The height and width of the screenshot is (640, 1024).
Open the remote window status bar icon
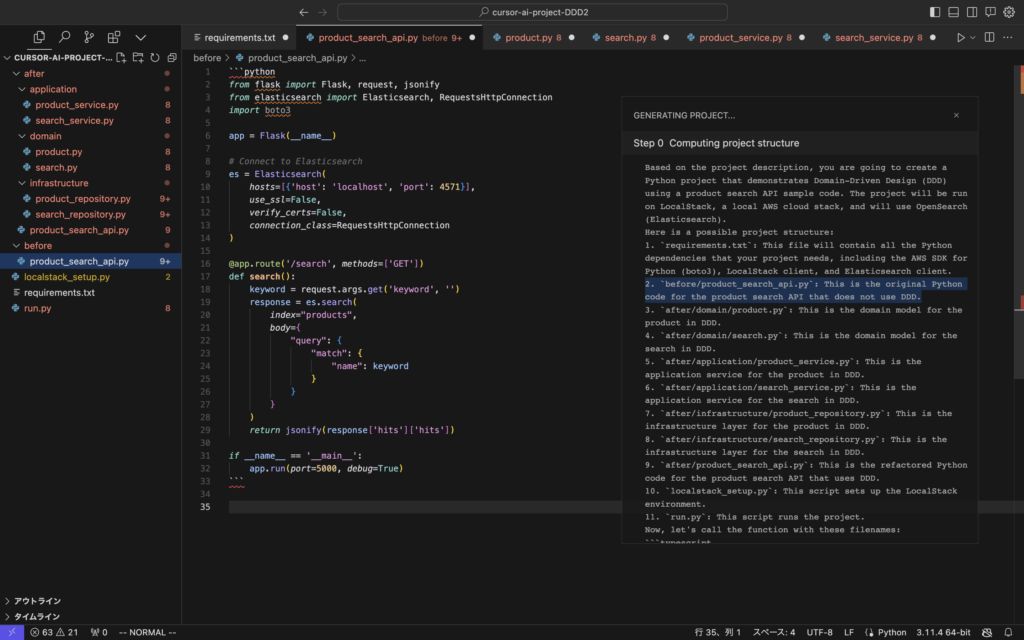tap(12, 632)
